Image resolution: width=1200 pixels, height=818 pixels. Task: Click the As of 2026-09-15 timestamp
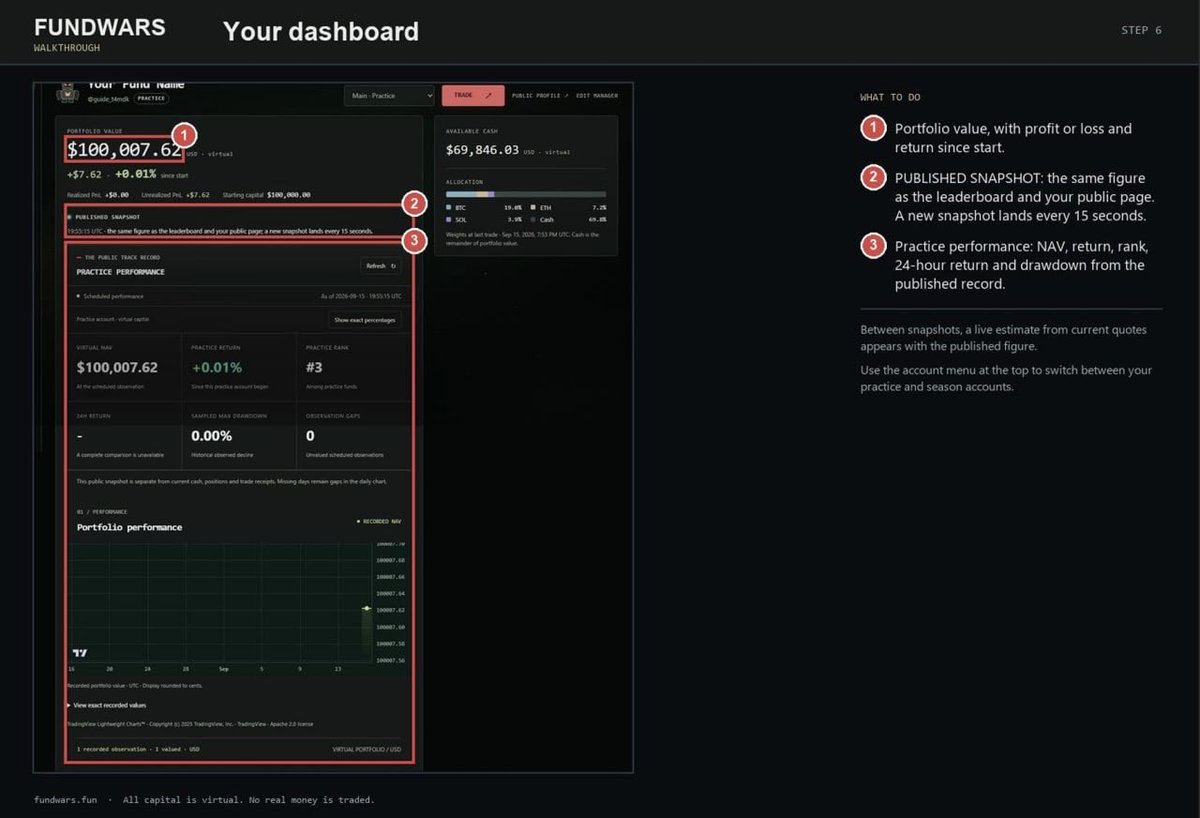click(360, 296)
